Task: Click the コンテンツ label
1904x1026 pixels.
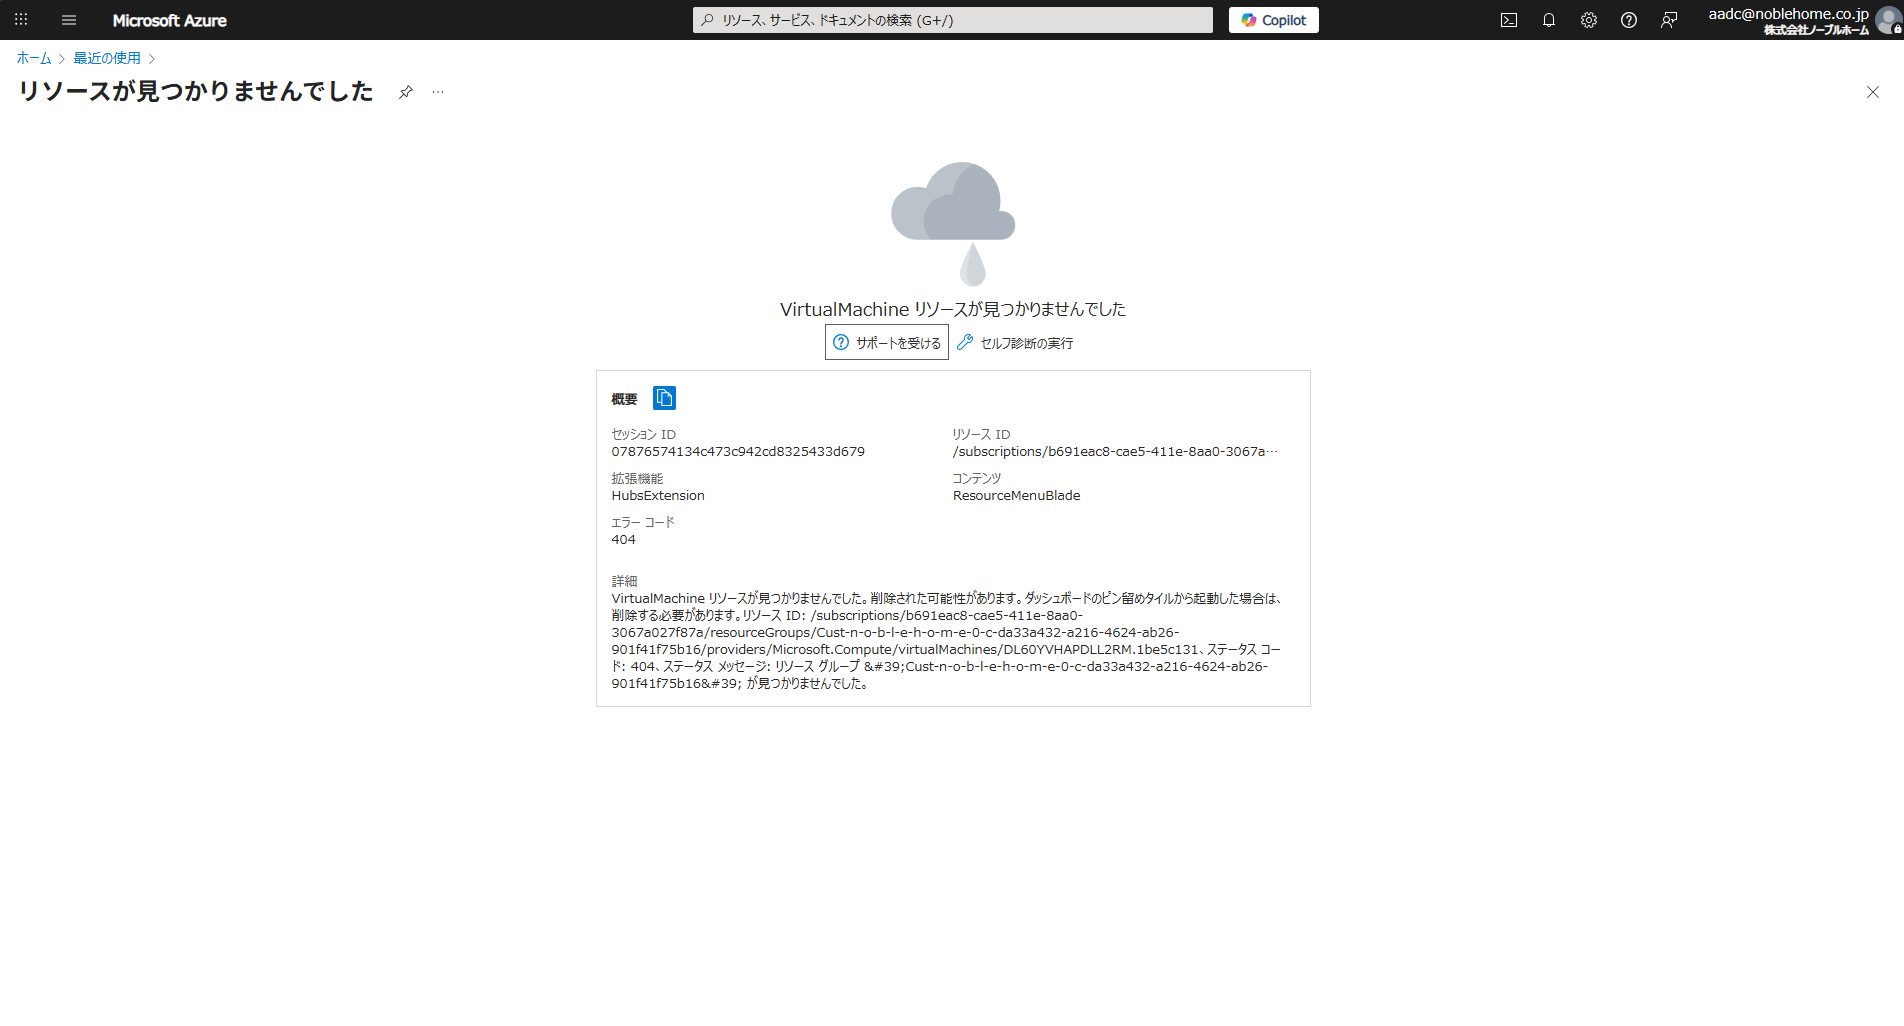Action: 976,478
